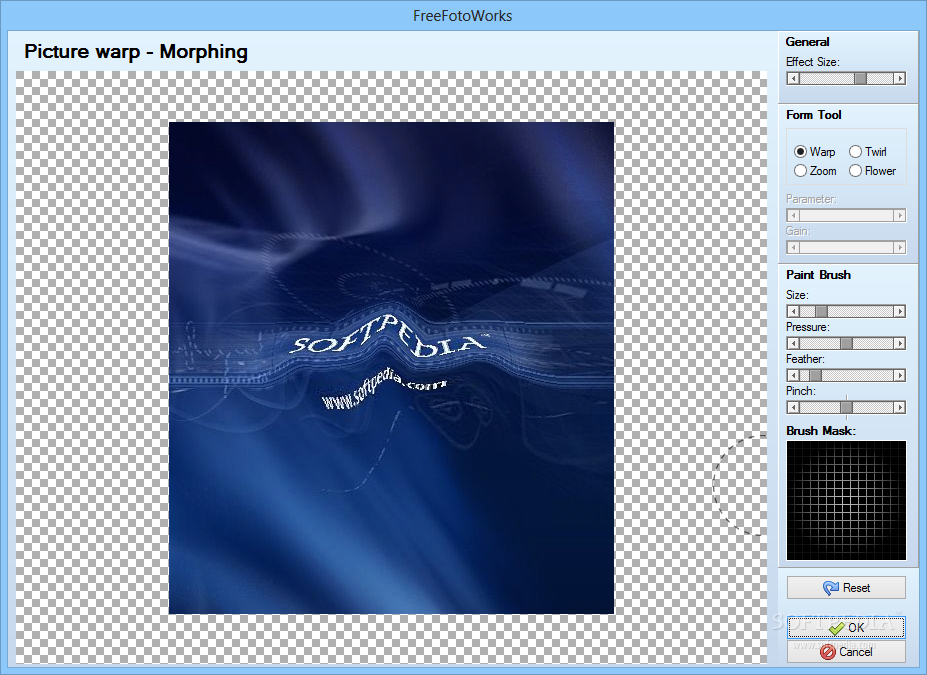Select the Twirl form tool
This screenshot has height=675, width=927.
(x=868, y=152)
